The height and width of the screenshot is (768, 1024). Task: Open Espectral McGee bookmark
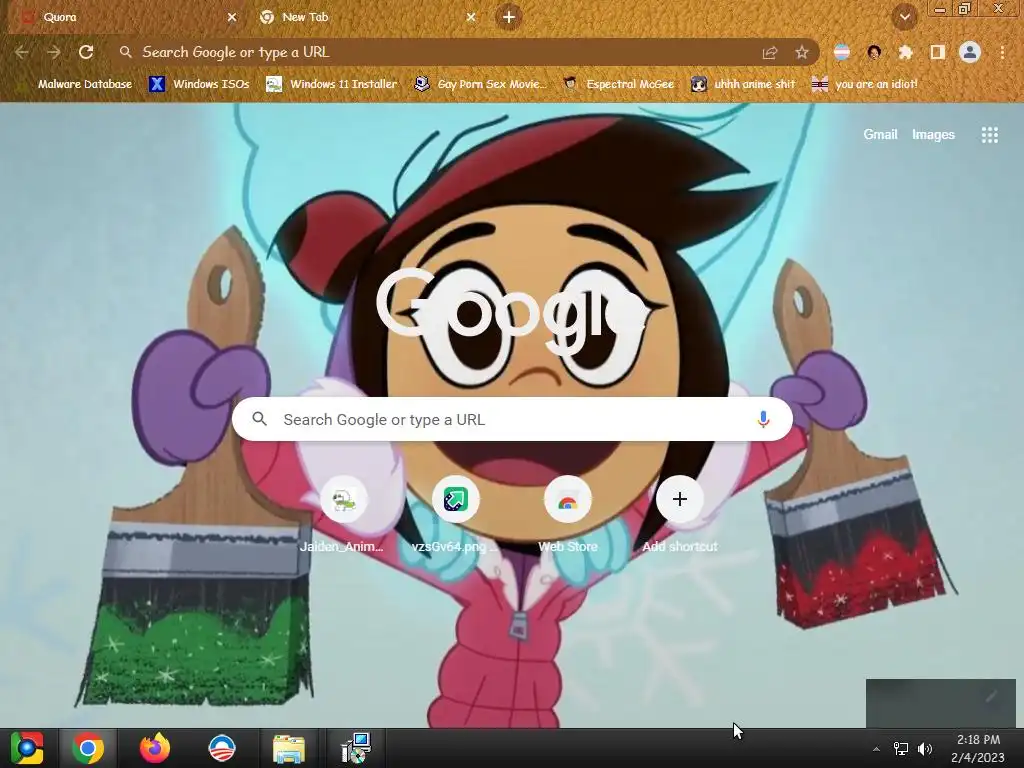619,84
